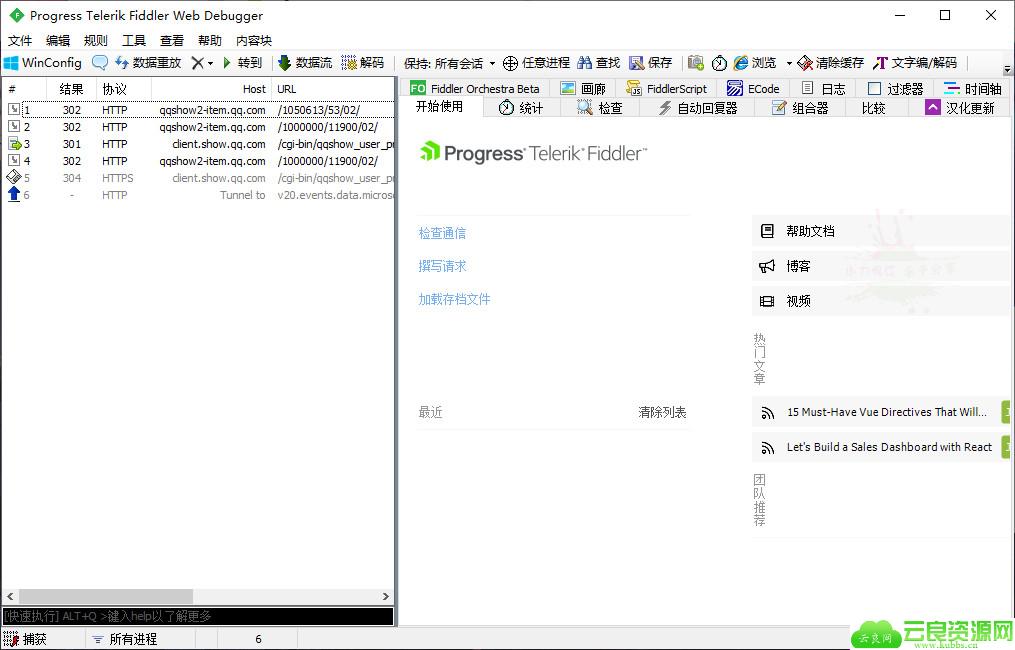Select session 6 Tunnel to row
The height and width of the screenshot is (650, 1015).
[x=198, y=195]
